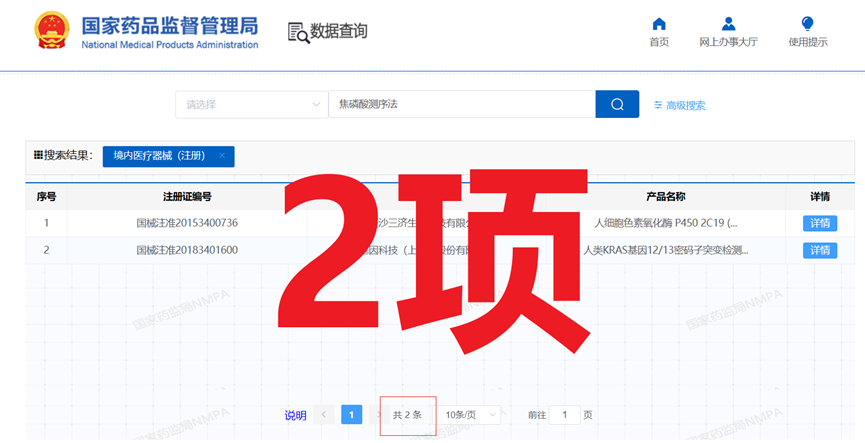865x443 pixels.
Task: Click 详情 for 国械注准20183401600
Action: point(819,250)
